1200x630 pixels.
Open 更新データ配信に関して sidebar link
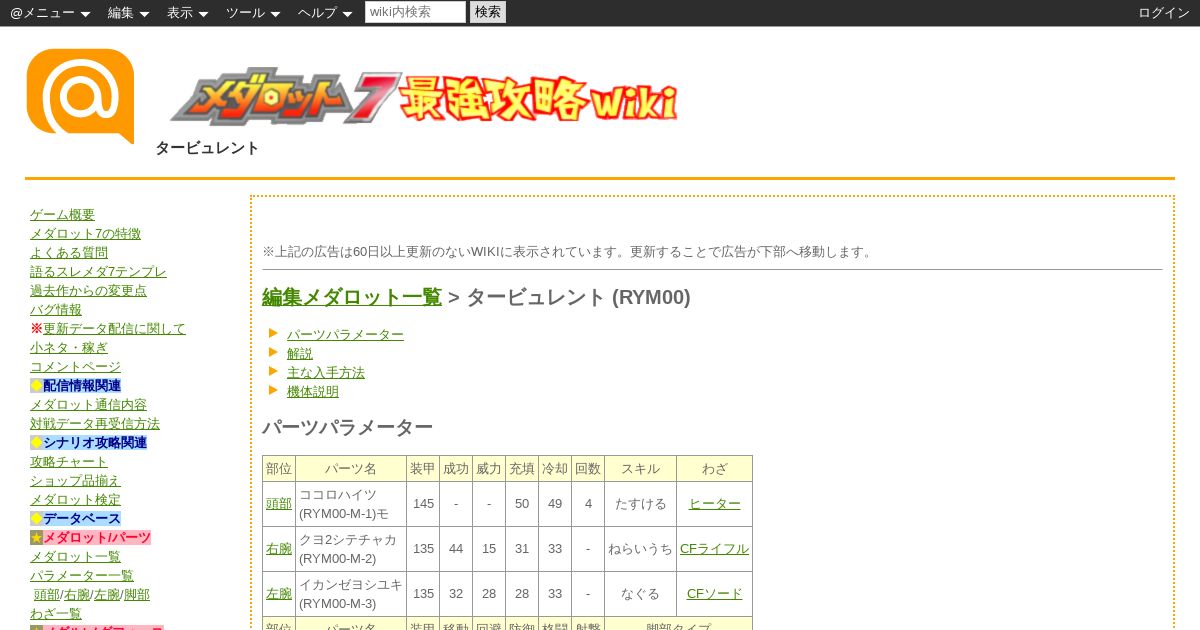click(x=114, y=329)
